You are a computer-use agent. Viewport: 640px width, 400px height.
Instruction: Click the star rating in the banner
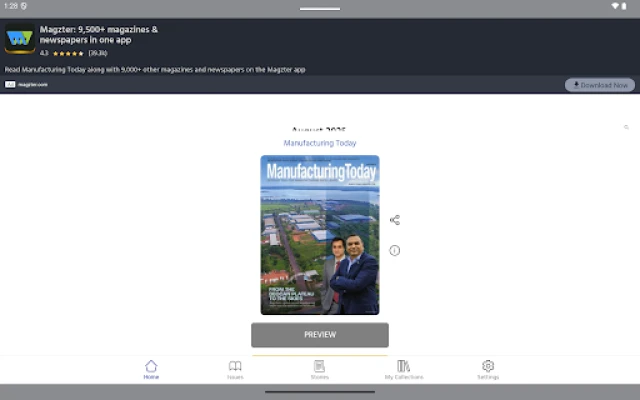[x=68, y=52]
